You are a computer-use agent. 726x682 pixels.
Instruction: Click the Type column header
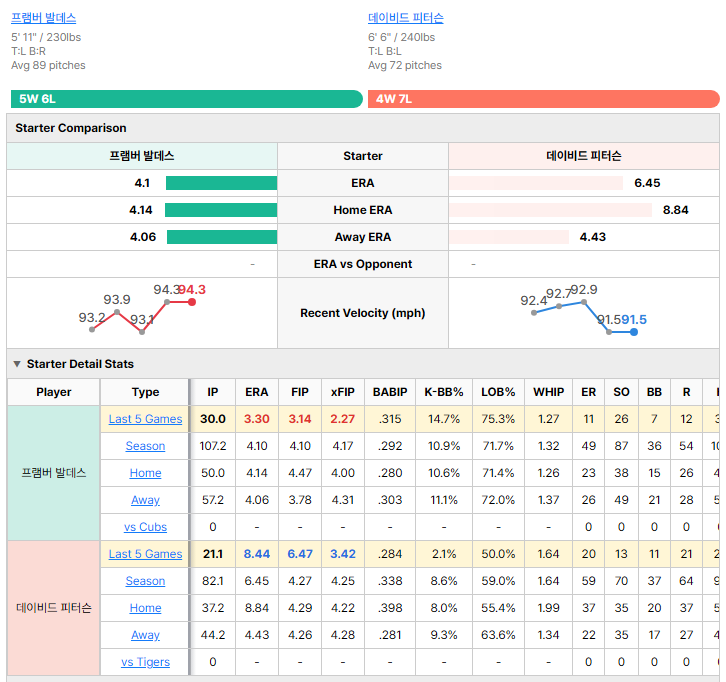click(145, 392)
